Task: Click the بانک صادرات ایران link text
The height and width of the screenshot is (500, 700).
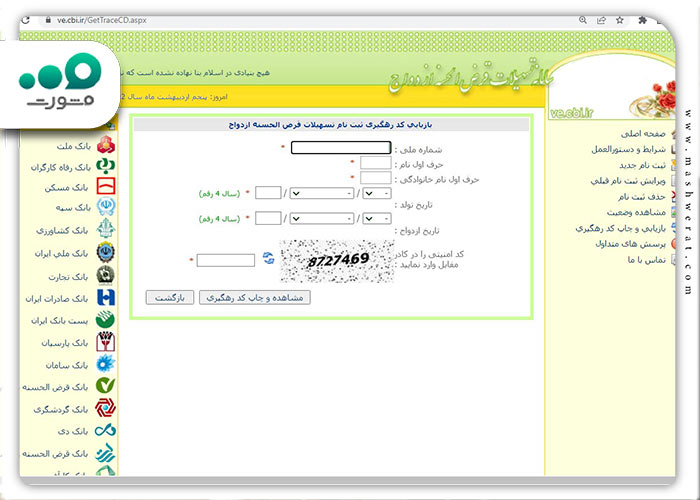Action: (x=57, y=299)
